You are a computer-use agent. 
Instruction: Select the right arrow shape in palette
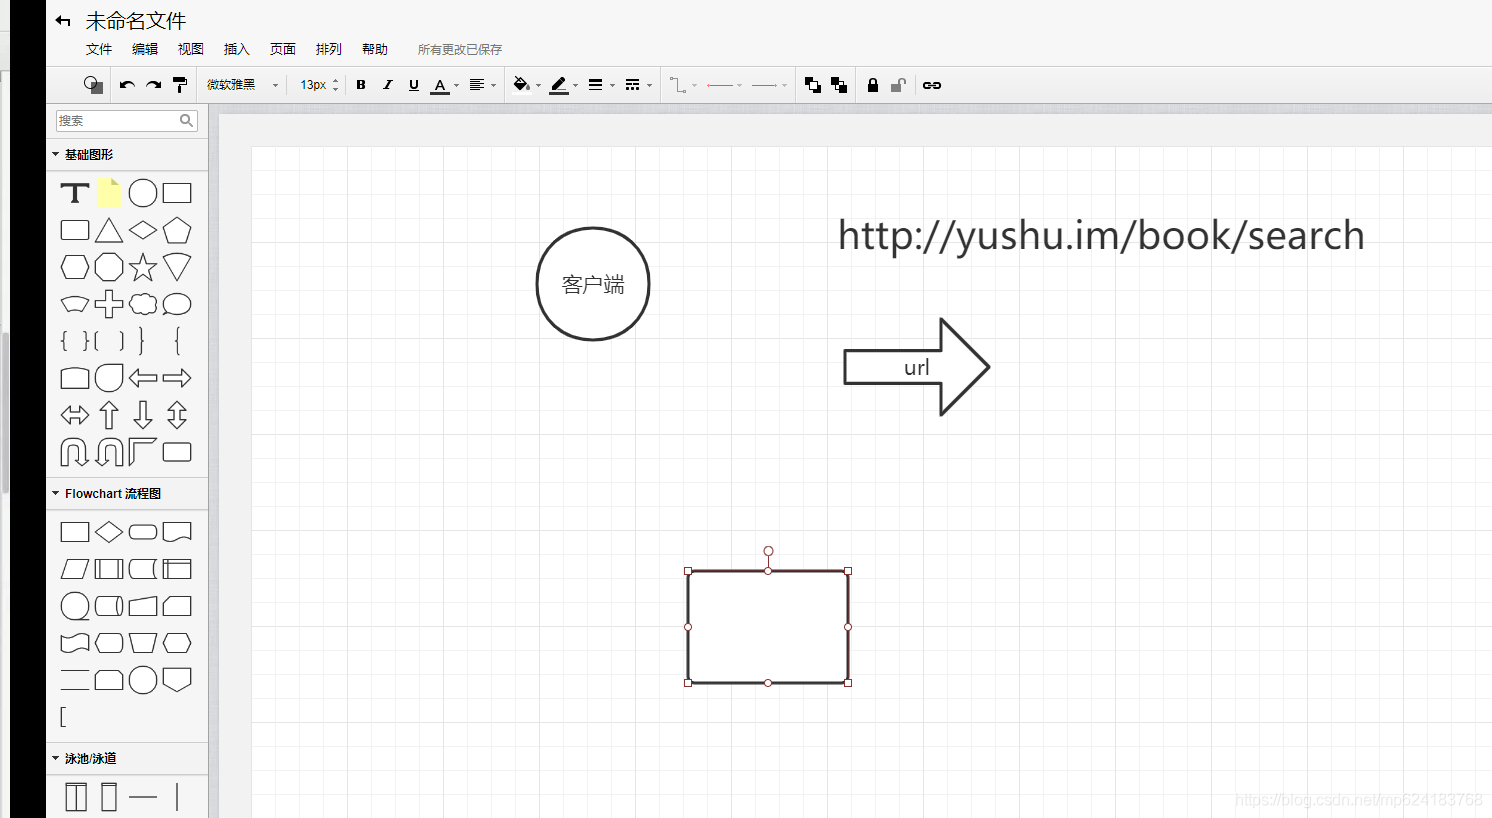(177, 378)
